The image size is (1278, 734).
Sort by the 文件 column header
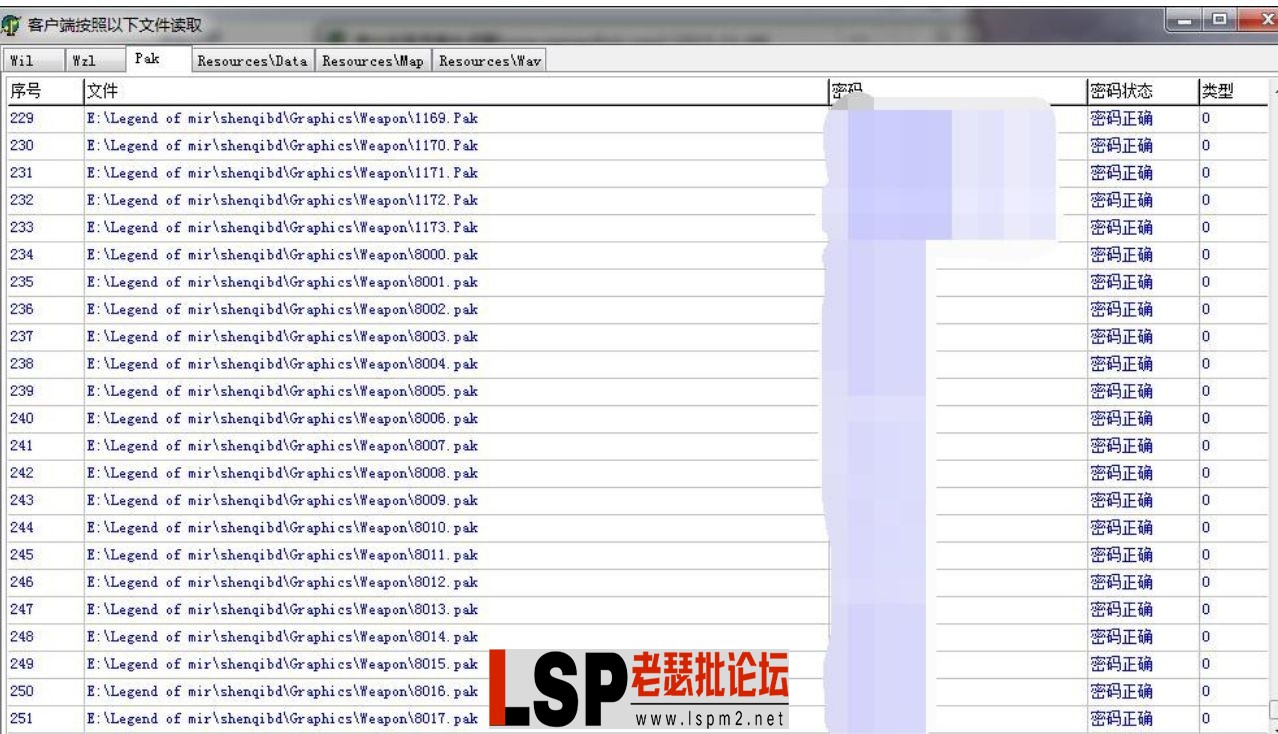pos(455,91)
